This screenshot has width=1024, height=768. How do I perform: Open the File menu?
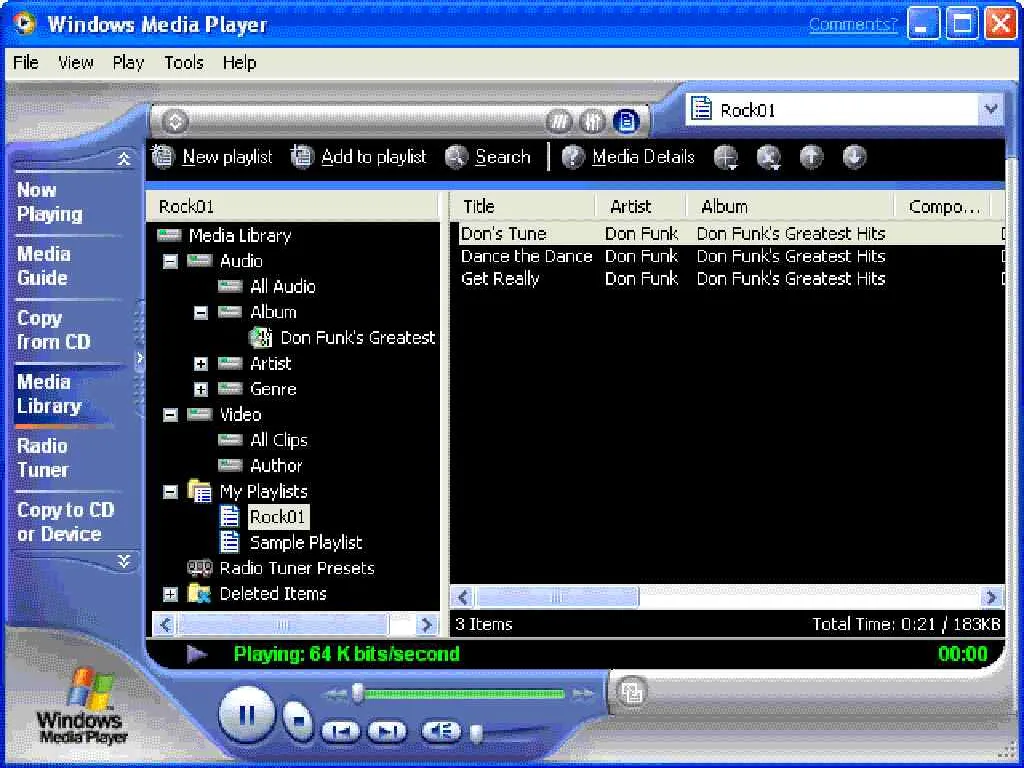point(25,63)
